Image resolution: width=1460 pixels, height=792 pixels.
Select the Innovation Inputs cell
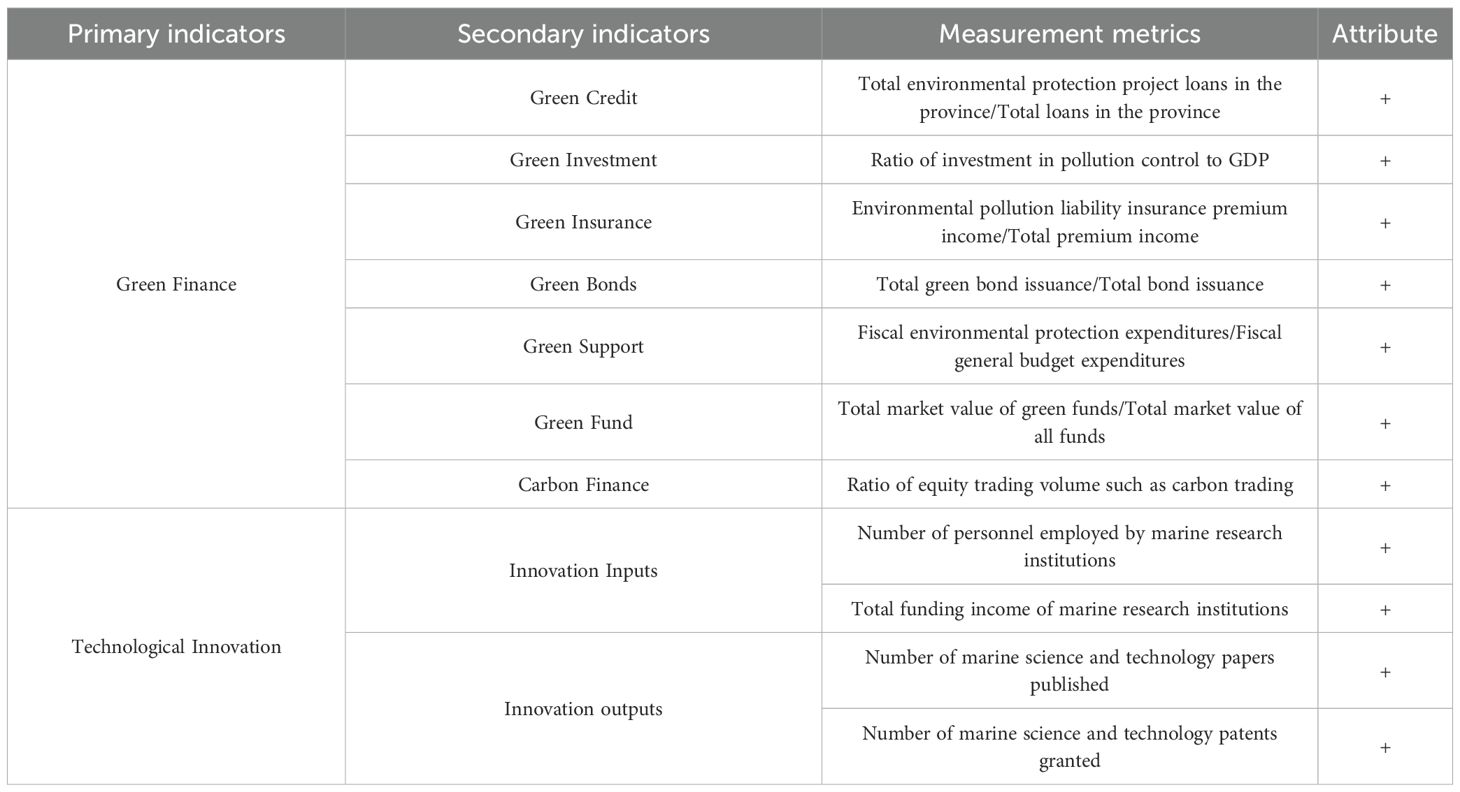(583, 571)
